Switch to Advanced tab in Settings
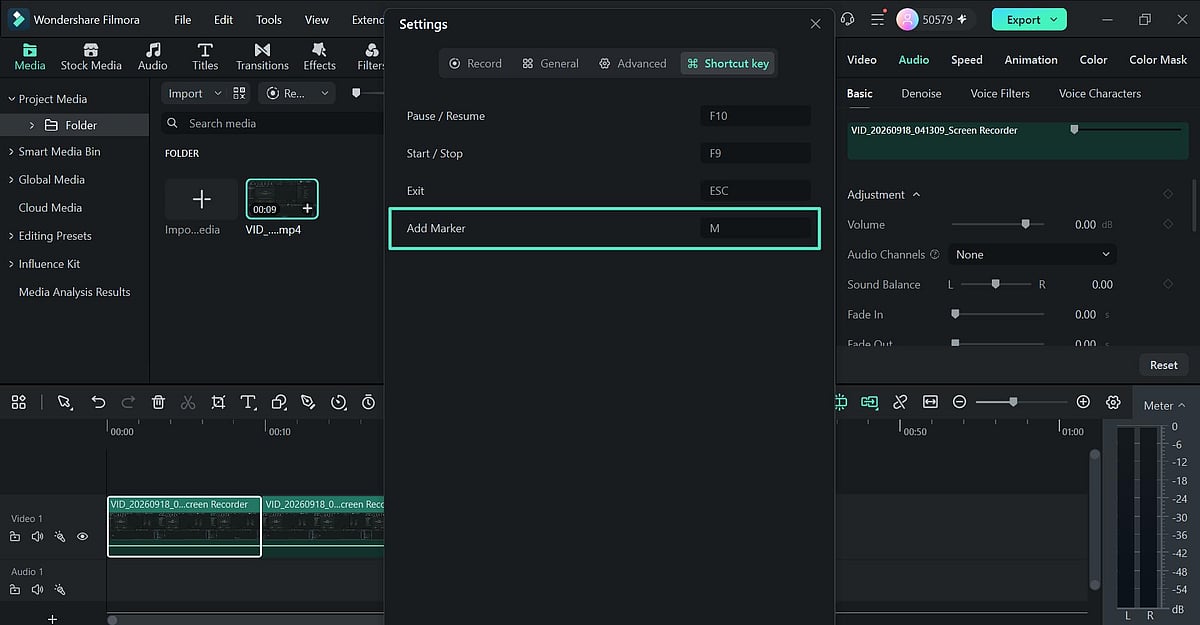Screen dimensions: 1200x625 (632, 63)
